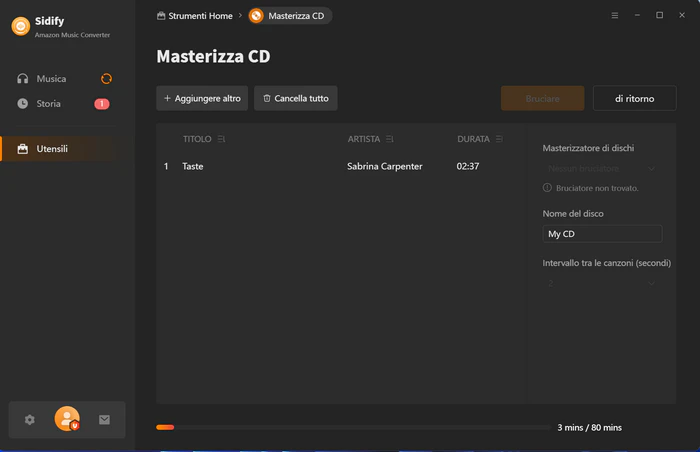The image size is (700, 452).
Task: Click the Masterizza CD breadcrumb tab
Action: coord(290,16)
